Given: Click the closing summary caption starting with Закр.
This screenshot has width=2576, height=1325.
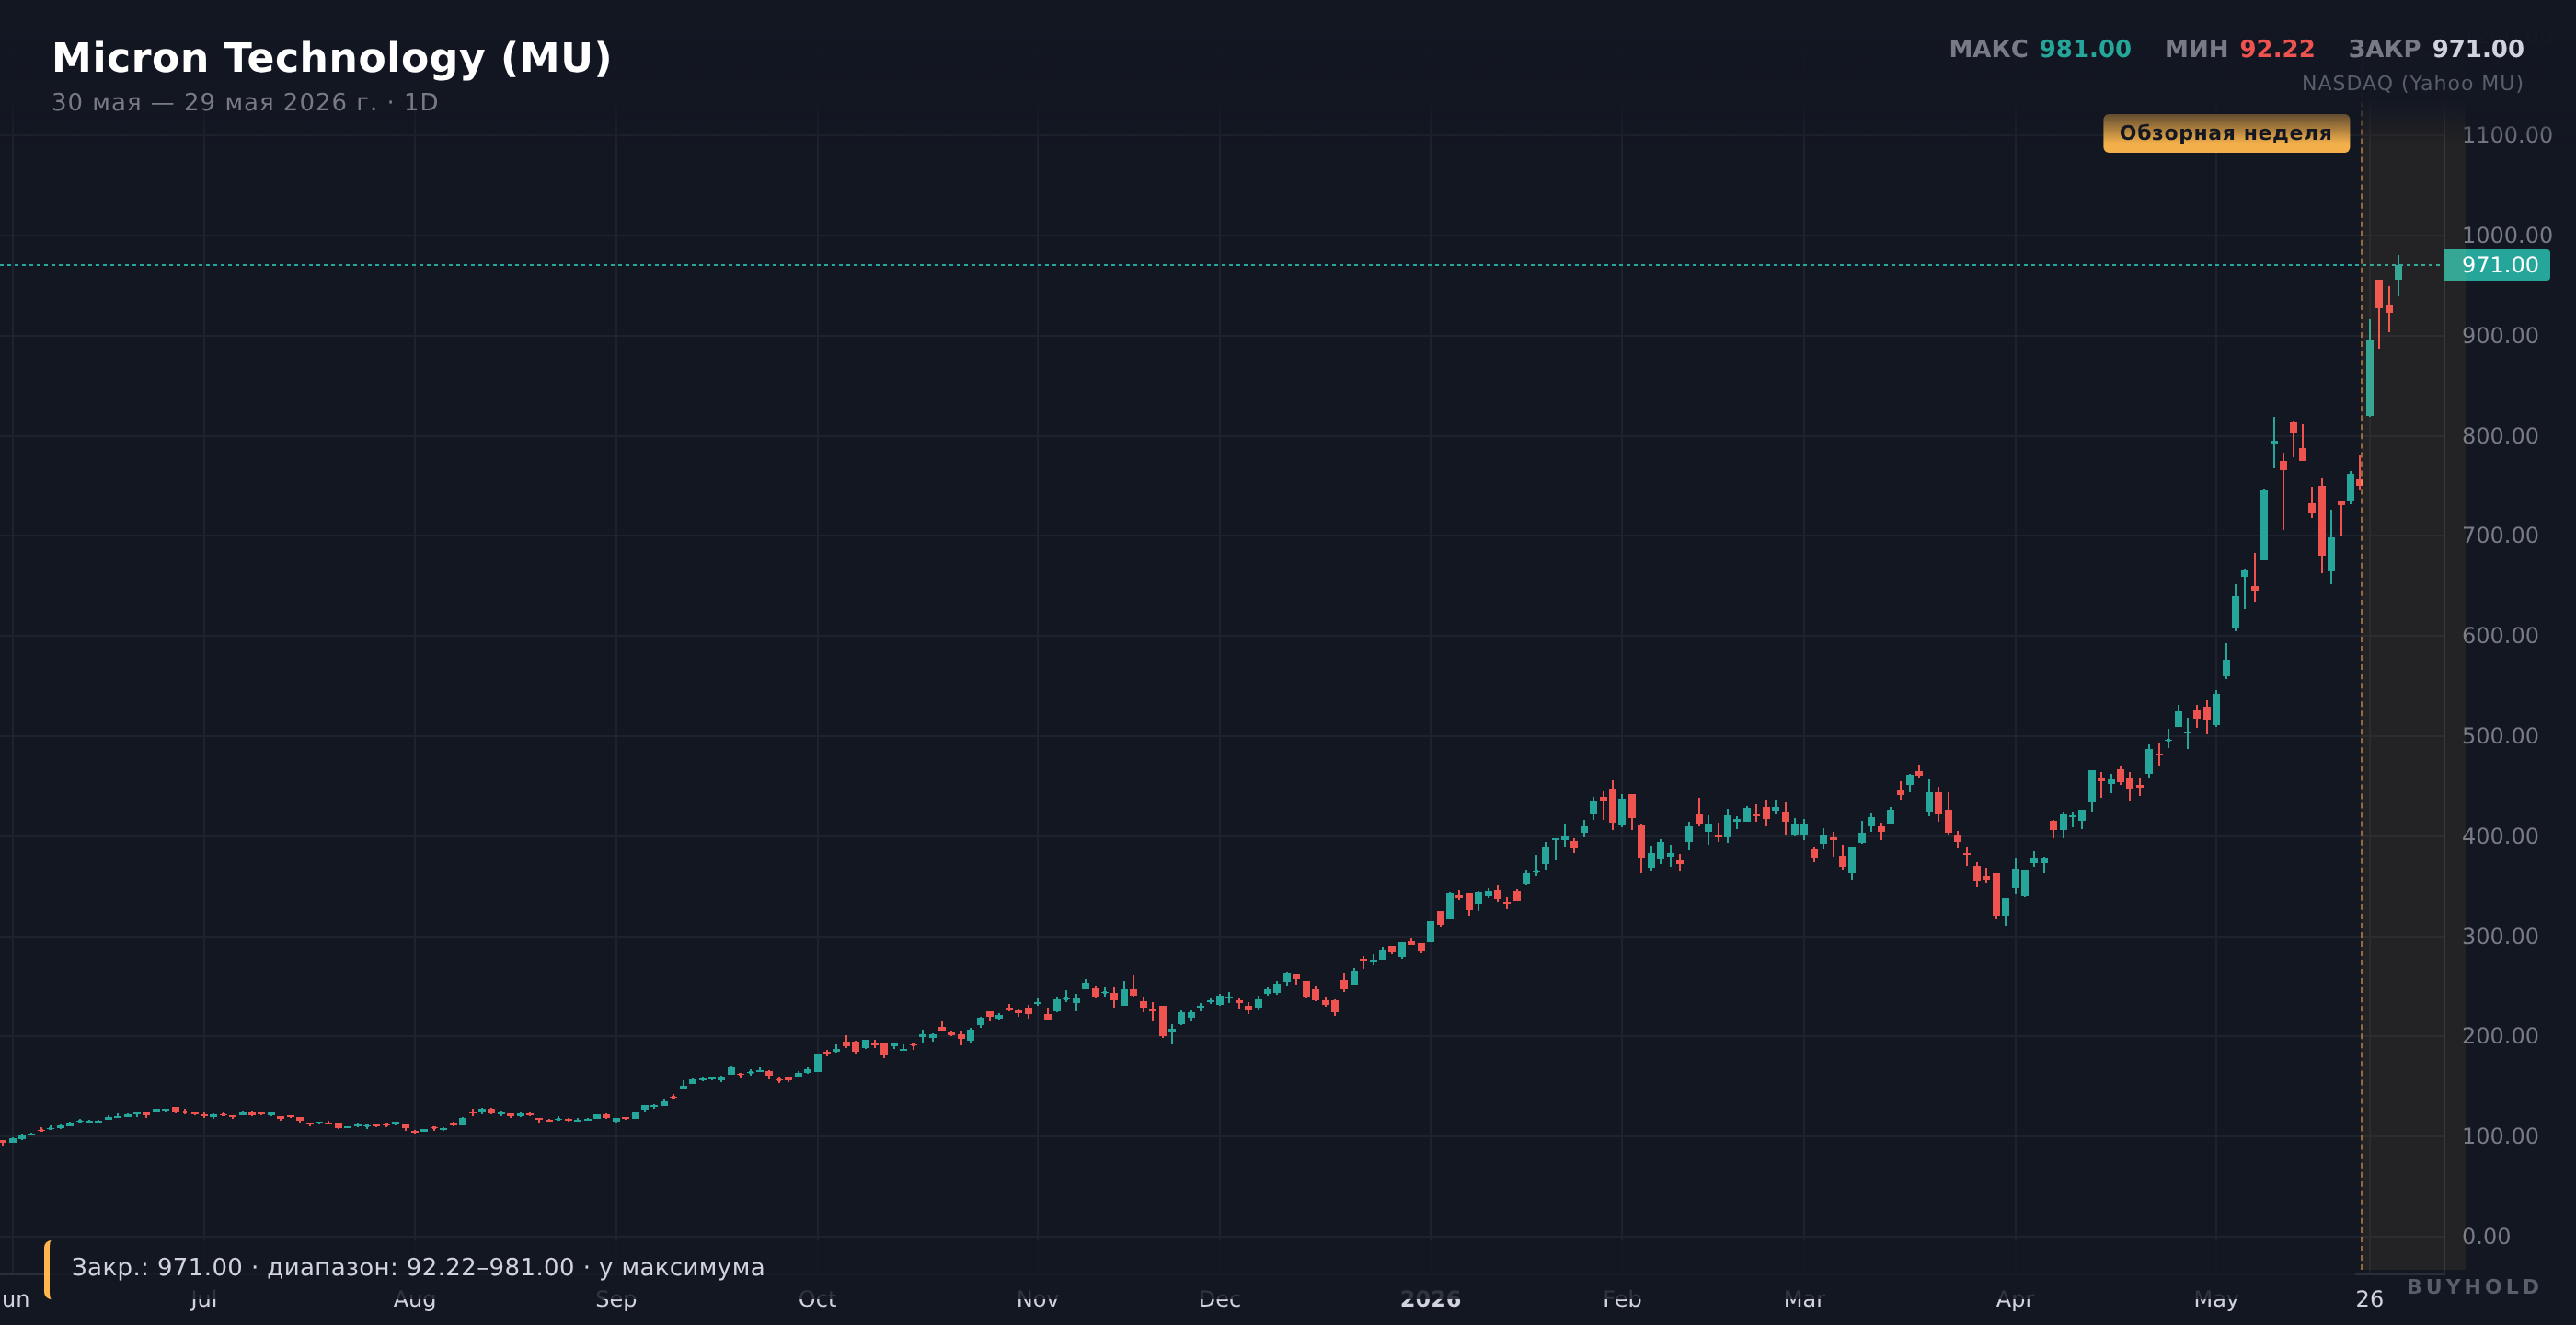Looking at the screenshot, I should click(418, 1268).
